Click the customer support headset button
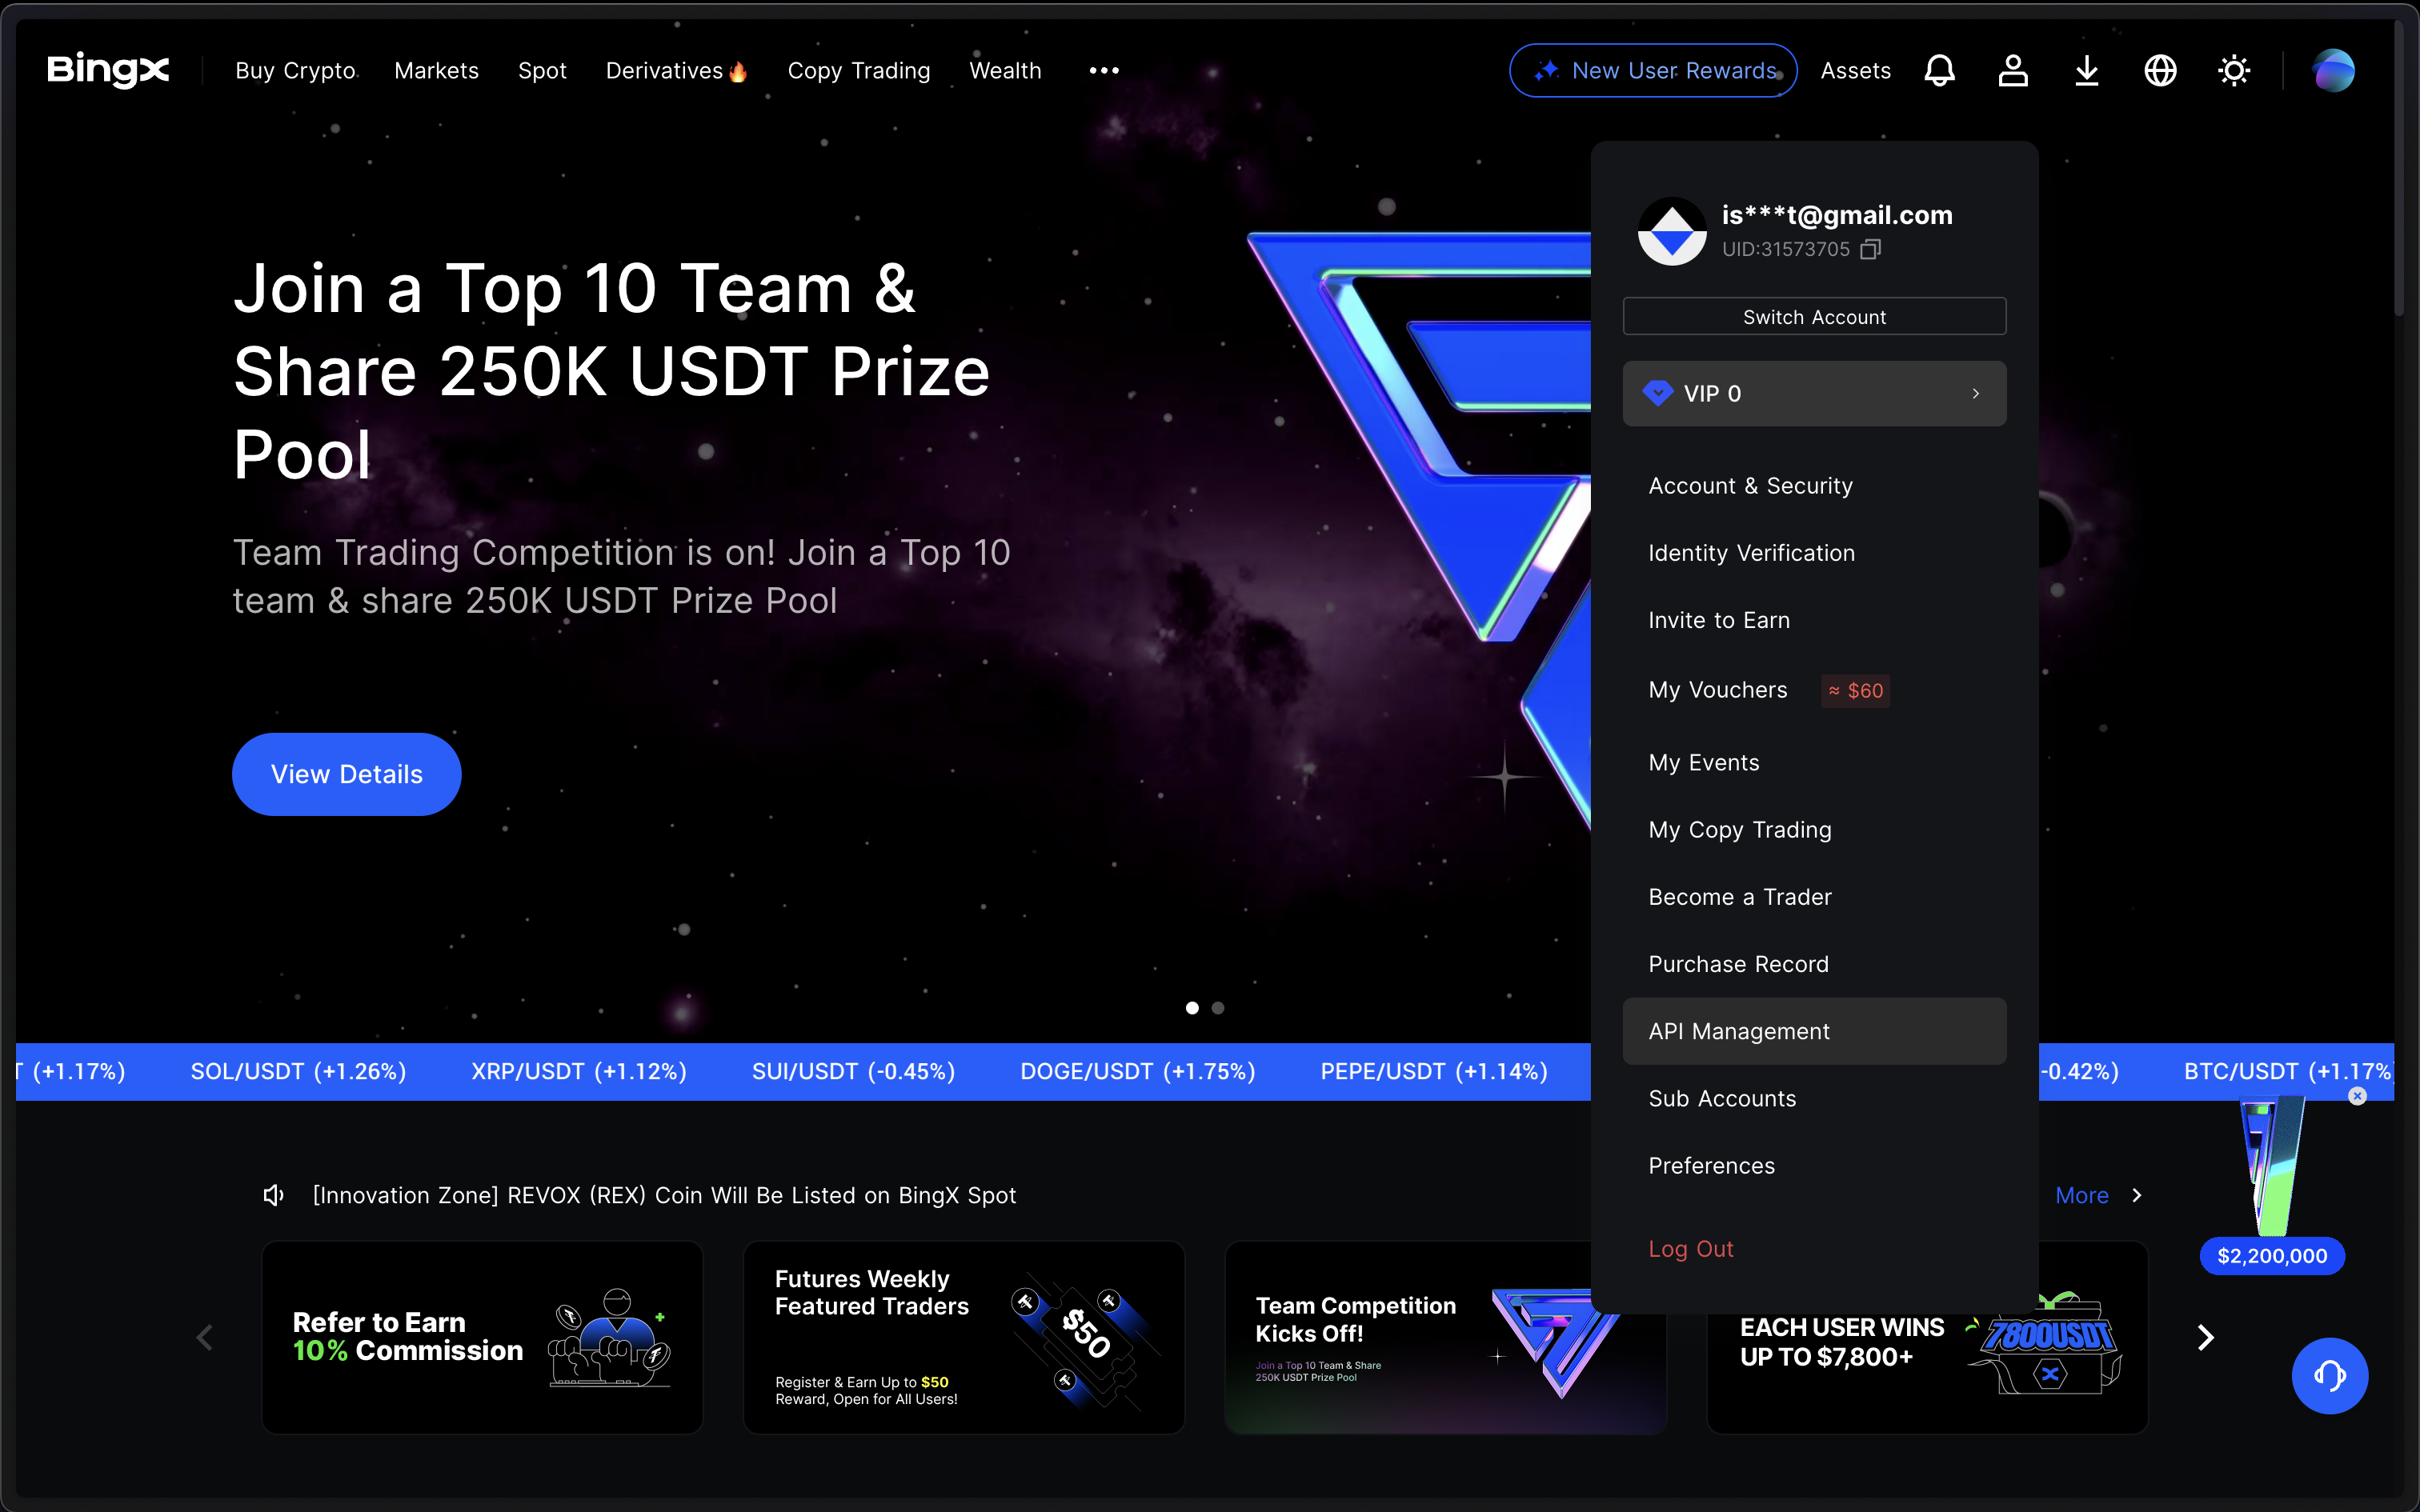The height and width of the screenshot is (1512, 2420). pyautogui.click(x=2329, y=1375)
